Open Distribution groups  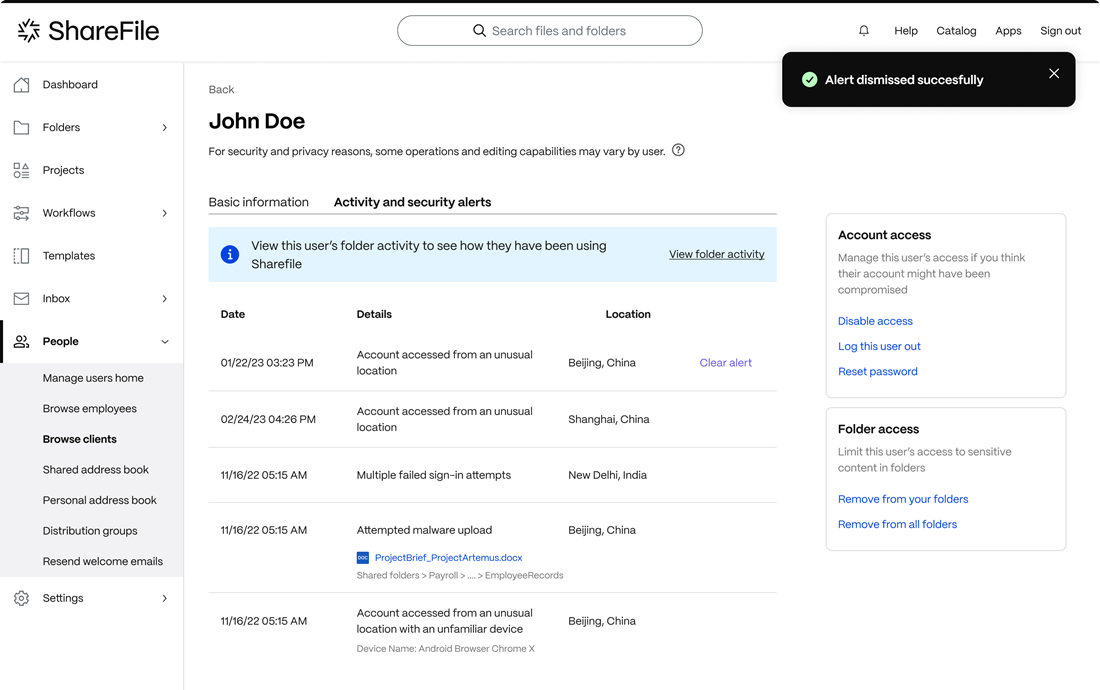tap(90, 531)
